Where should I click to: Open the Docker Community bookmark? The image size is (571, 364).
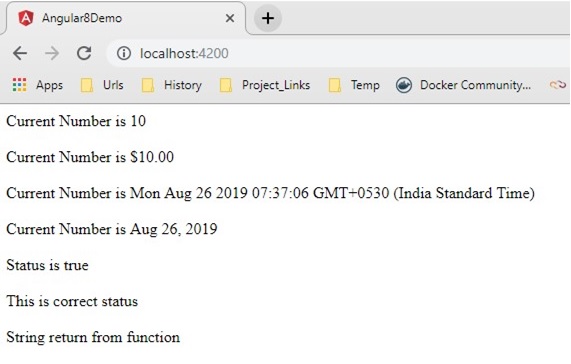(463, 85)
